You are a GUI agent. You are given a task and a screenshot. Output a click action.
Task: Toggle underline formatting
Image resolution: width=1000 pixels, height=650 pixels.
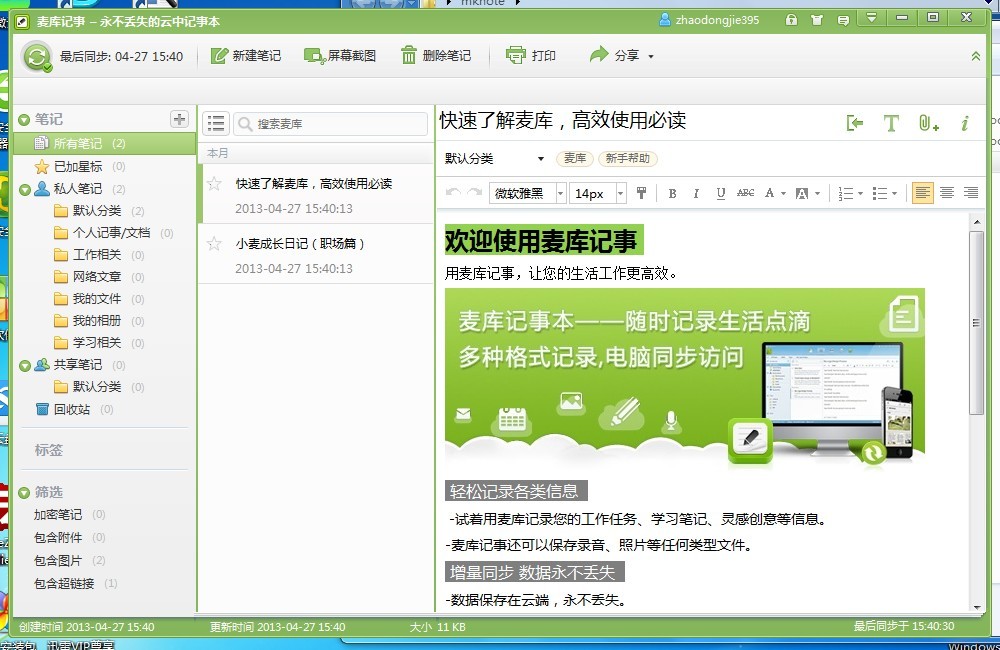721,193
